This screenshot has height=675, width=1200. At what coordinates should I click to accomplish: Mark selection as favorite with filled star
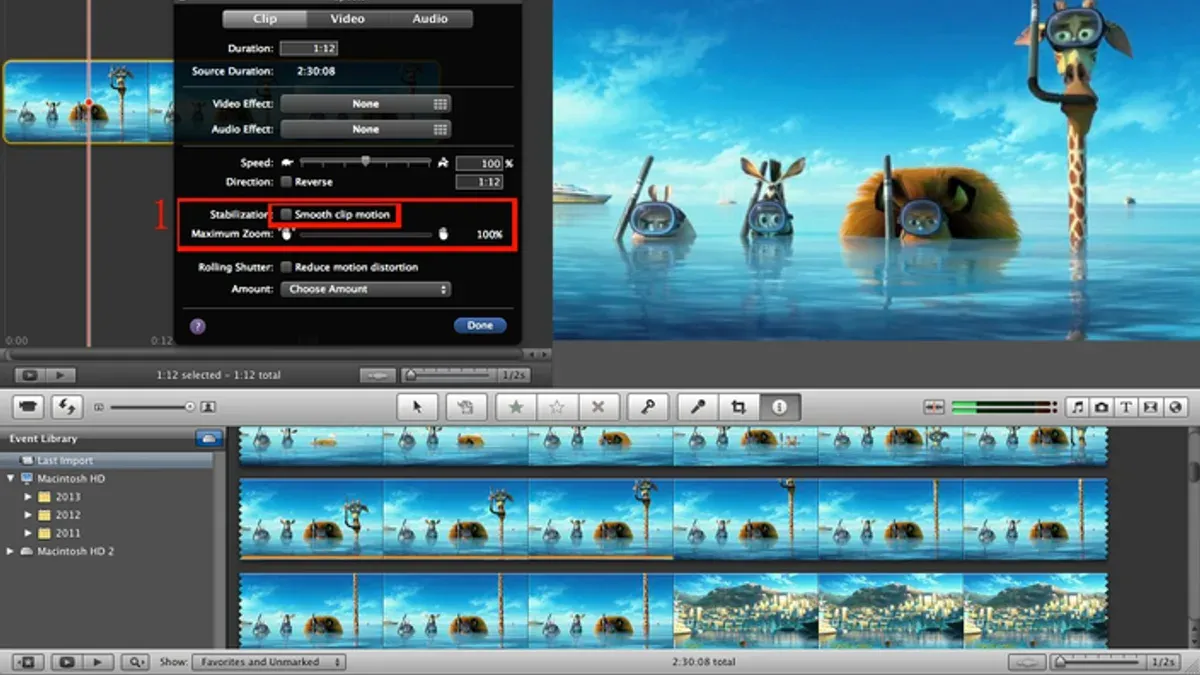(x=516, y=407)
